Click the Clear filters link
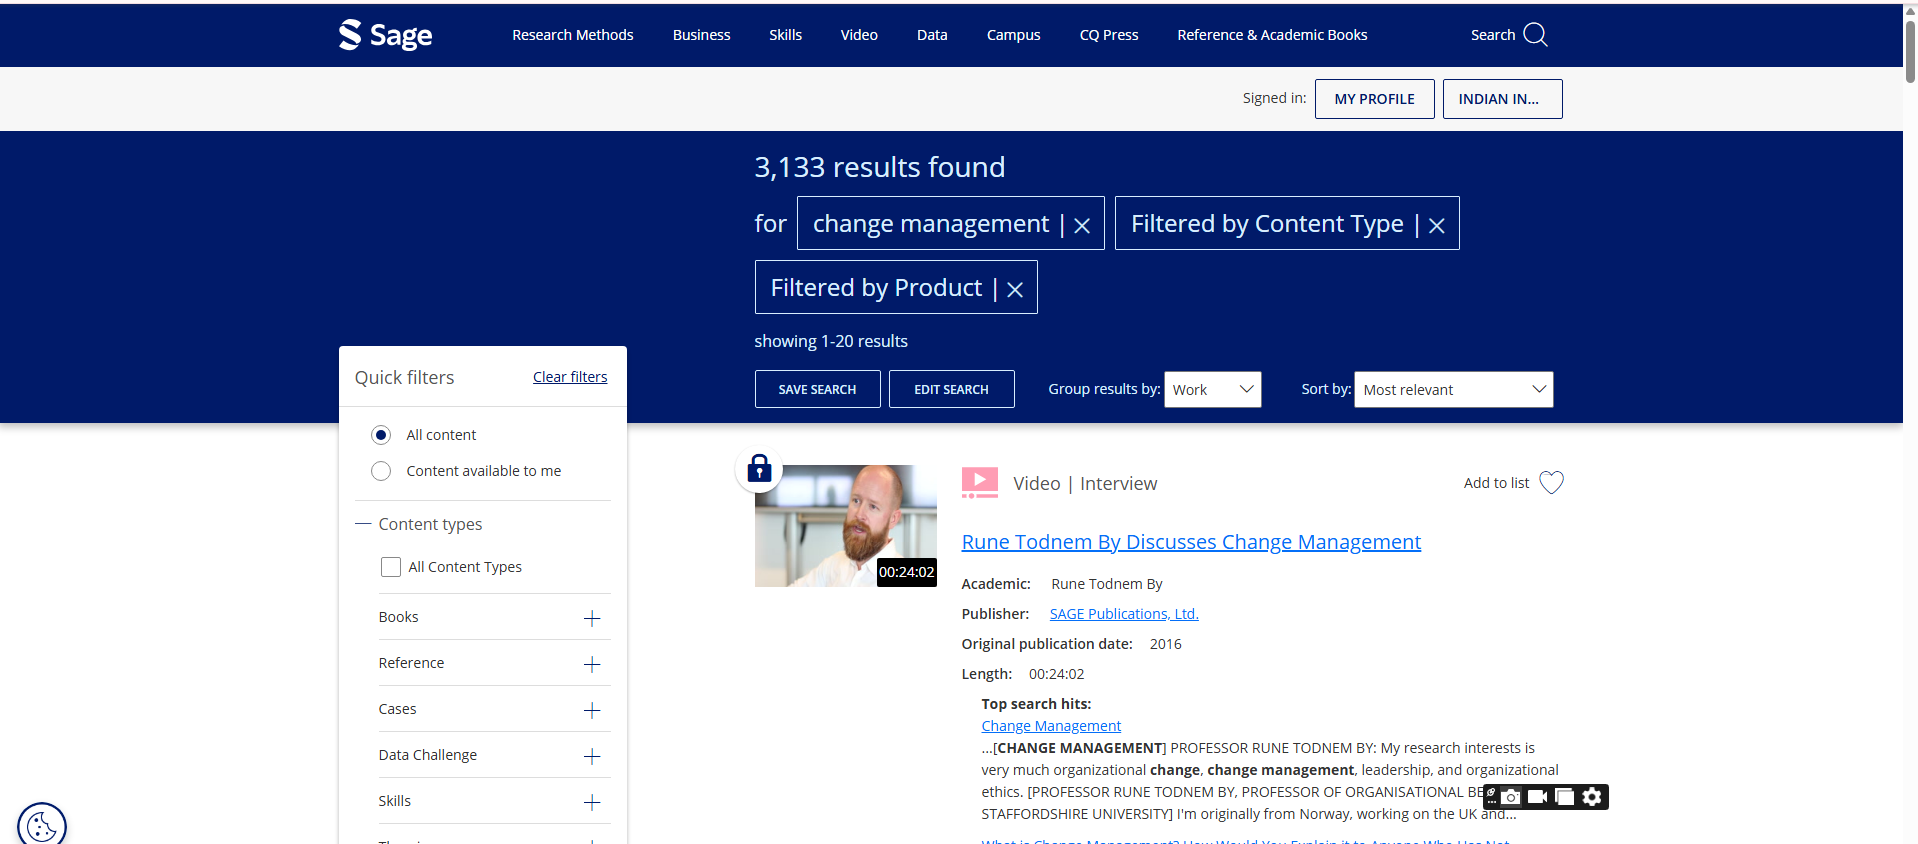Viewport: 1918px width, 844px height. pos(570,377)
